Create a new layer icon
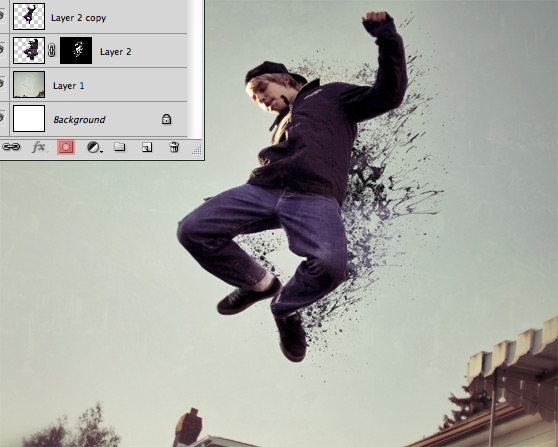The width and height of the screenshot is (558, 447). 147,147
